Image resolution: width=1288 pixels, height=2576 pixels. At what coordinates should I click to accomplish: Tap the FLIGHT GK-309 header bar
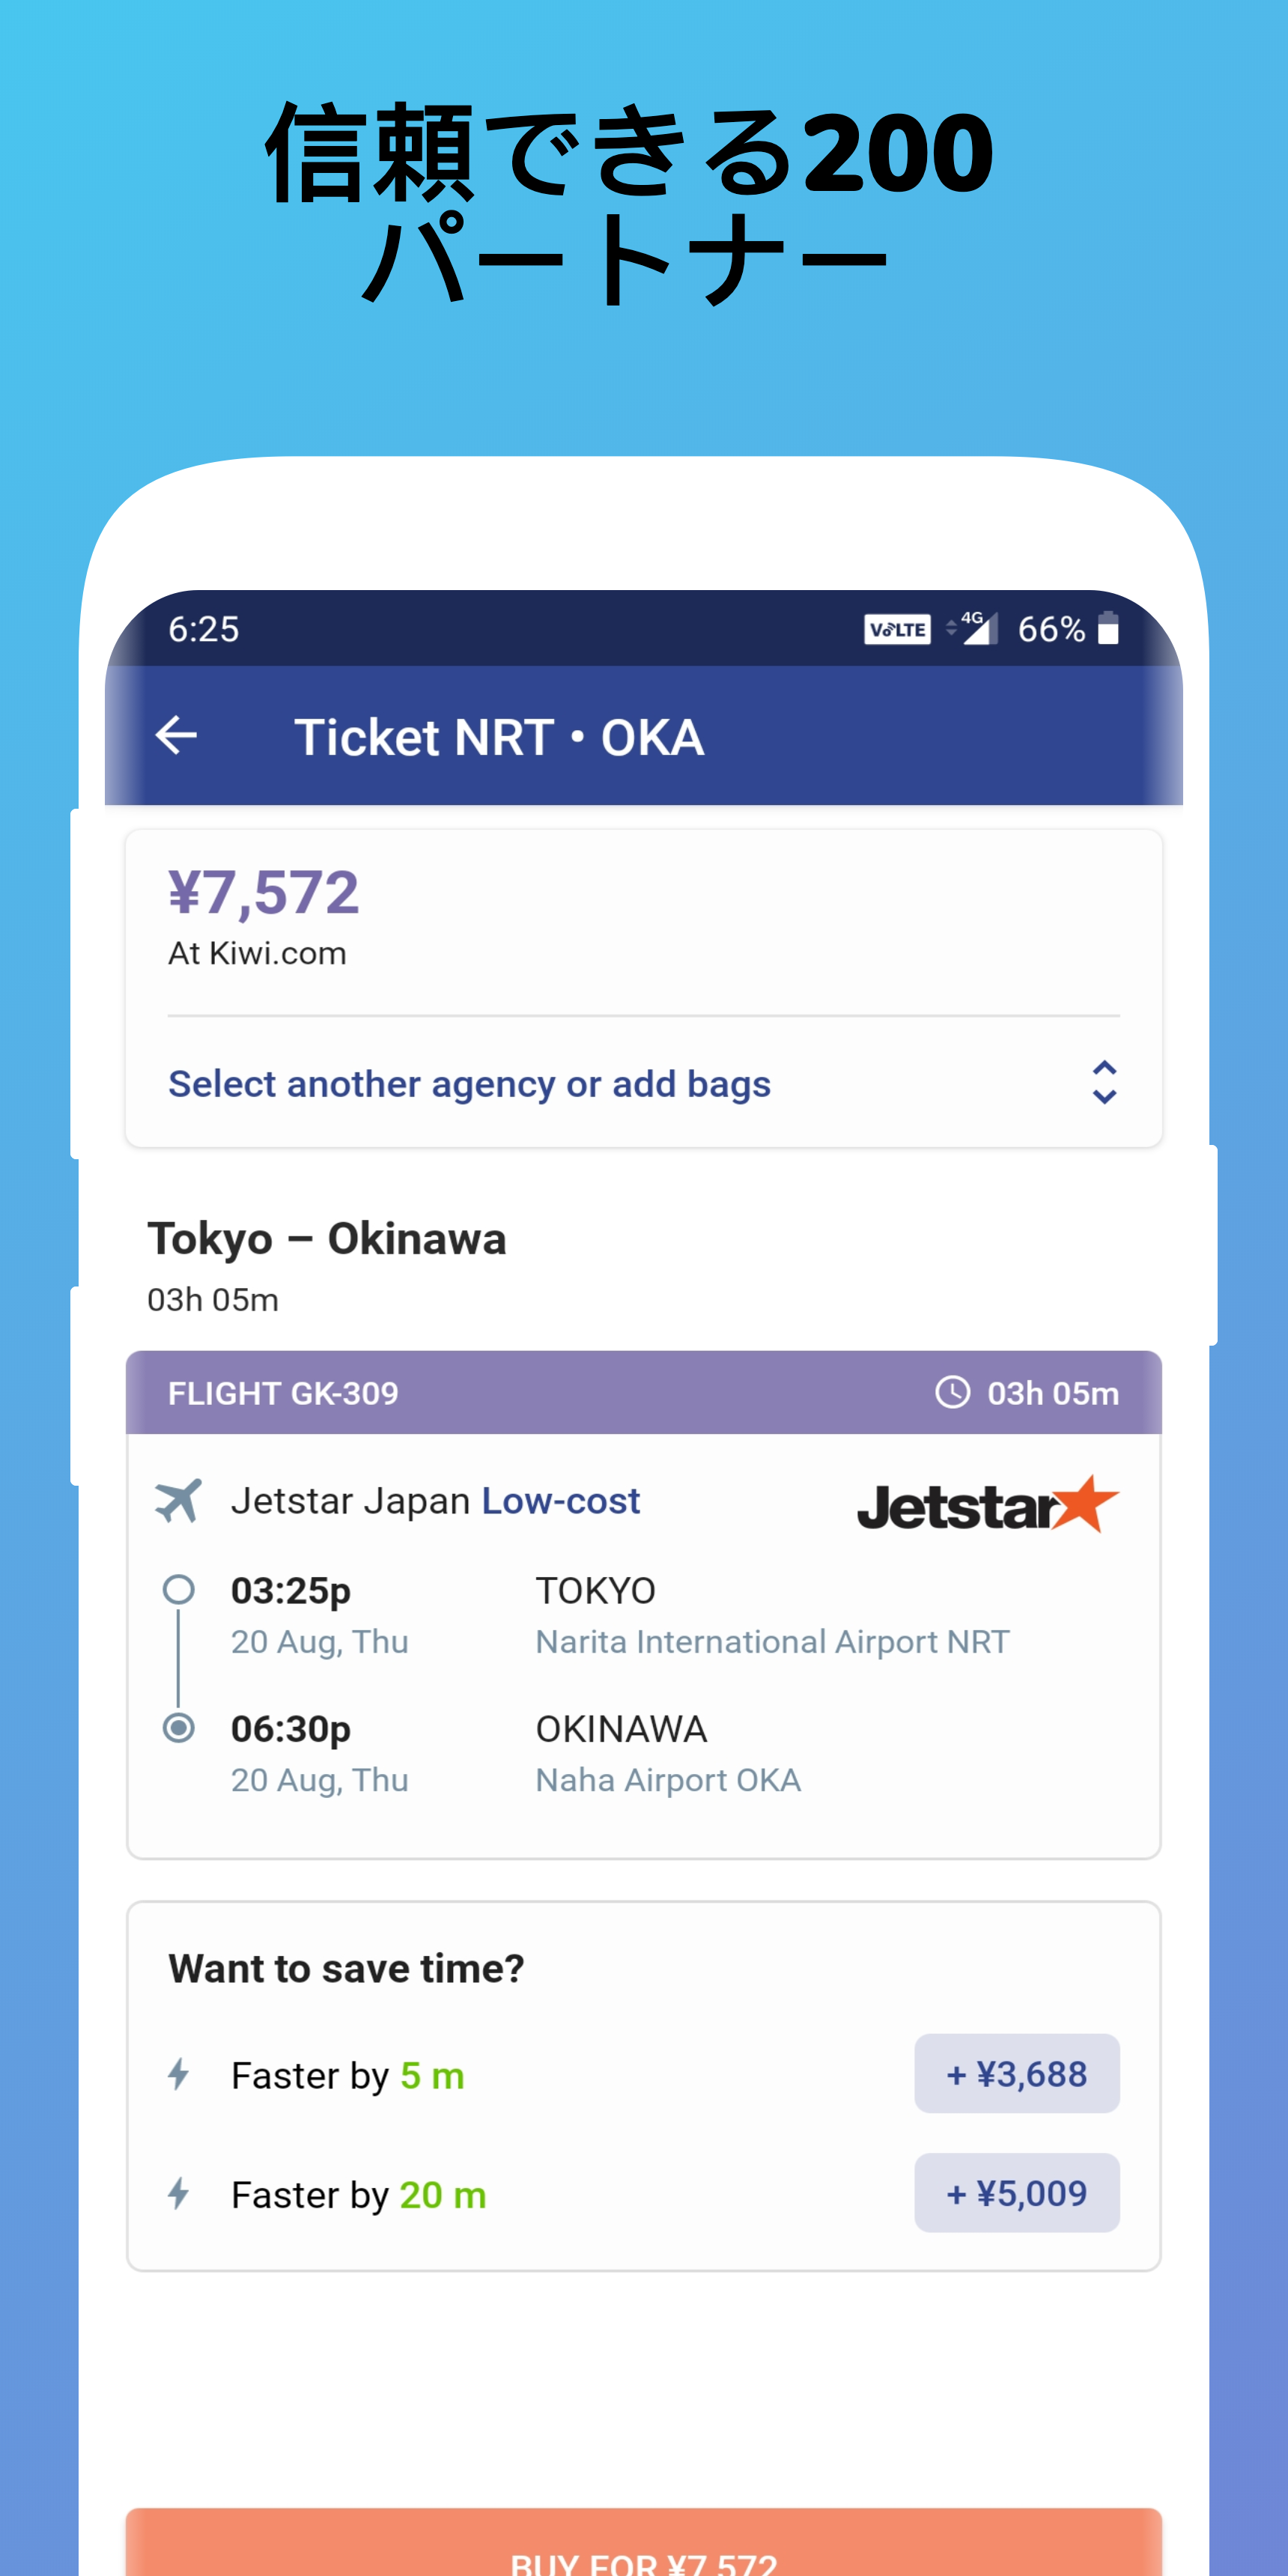tap(643, 1392)
